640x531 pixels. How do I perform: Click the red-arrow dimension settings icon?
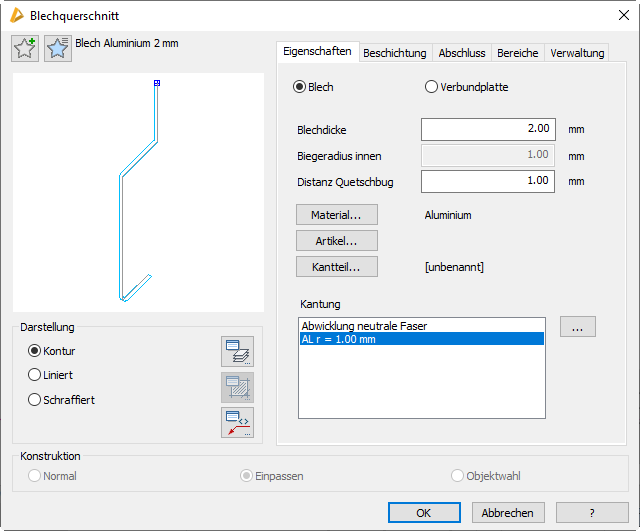point(237,422)
